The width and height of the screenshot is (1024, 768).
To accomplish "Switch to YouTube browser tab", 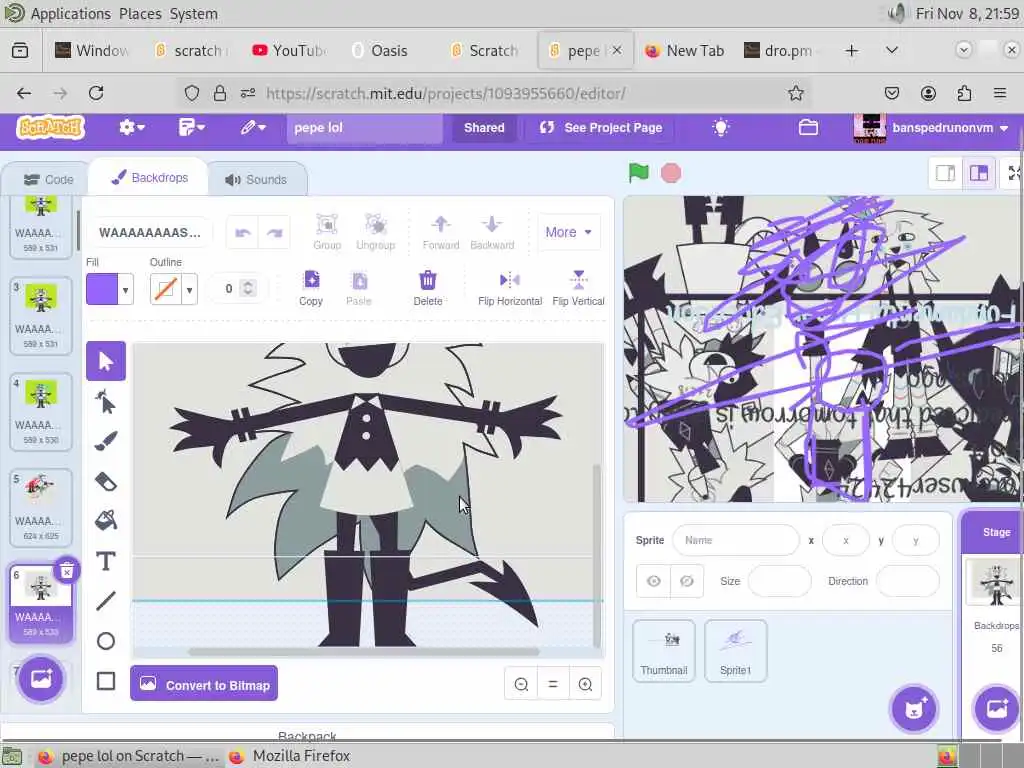I will click(289, 50).
